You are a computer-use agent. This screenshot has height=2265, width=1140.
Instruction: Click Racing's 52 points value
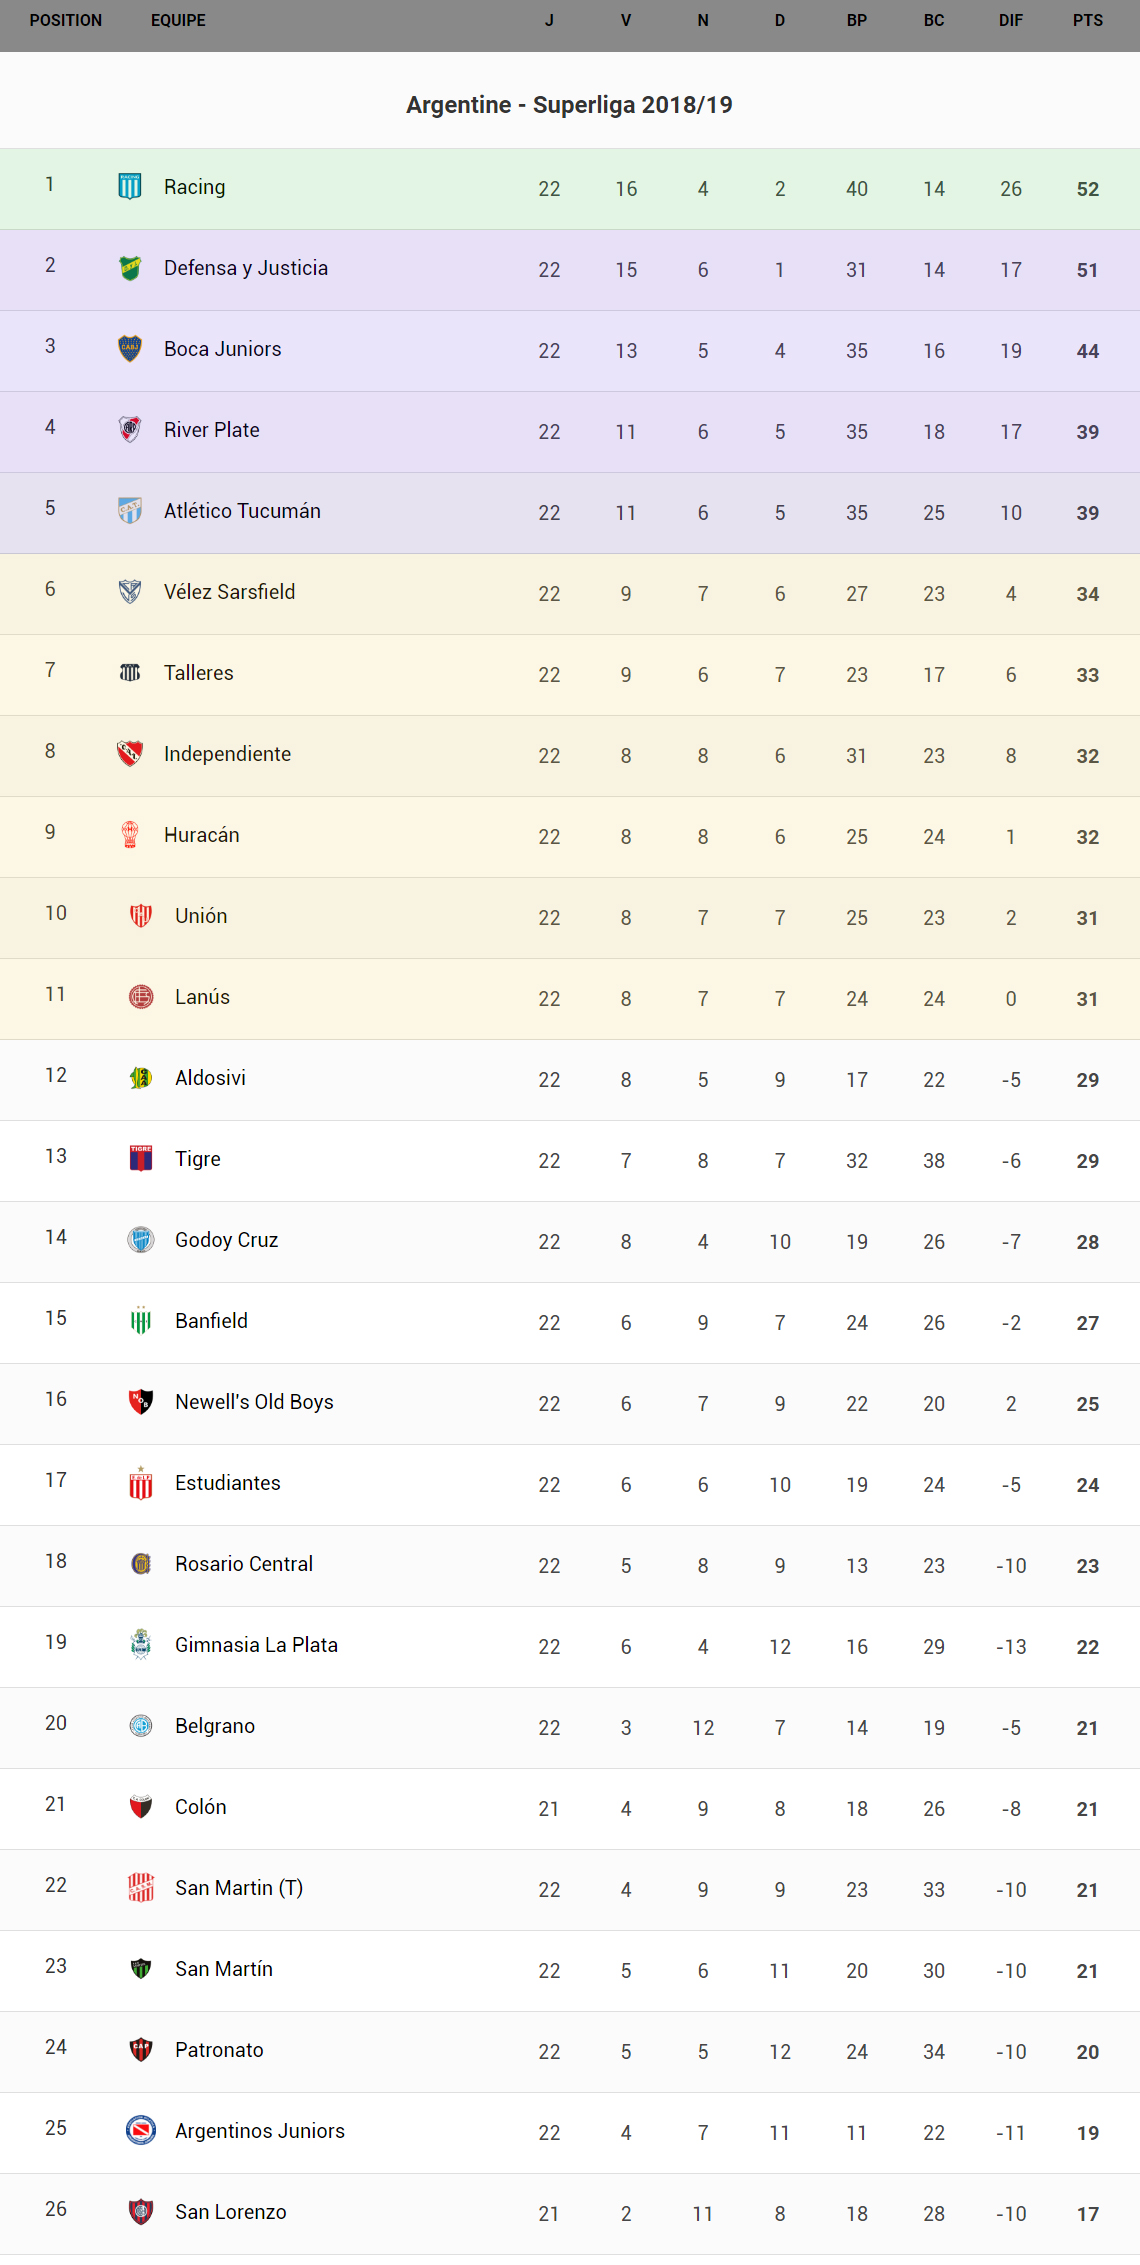tap(1087, 189)
